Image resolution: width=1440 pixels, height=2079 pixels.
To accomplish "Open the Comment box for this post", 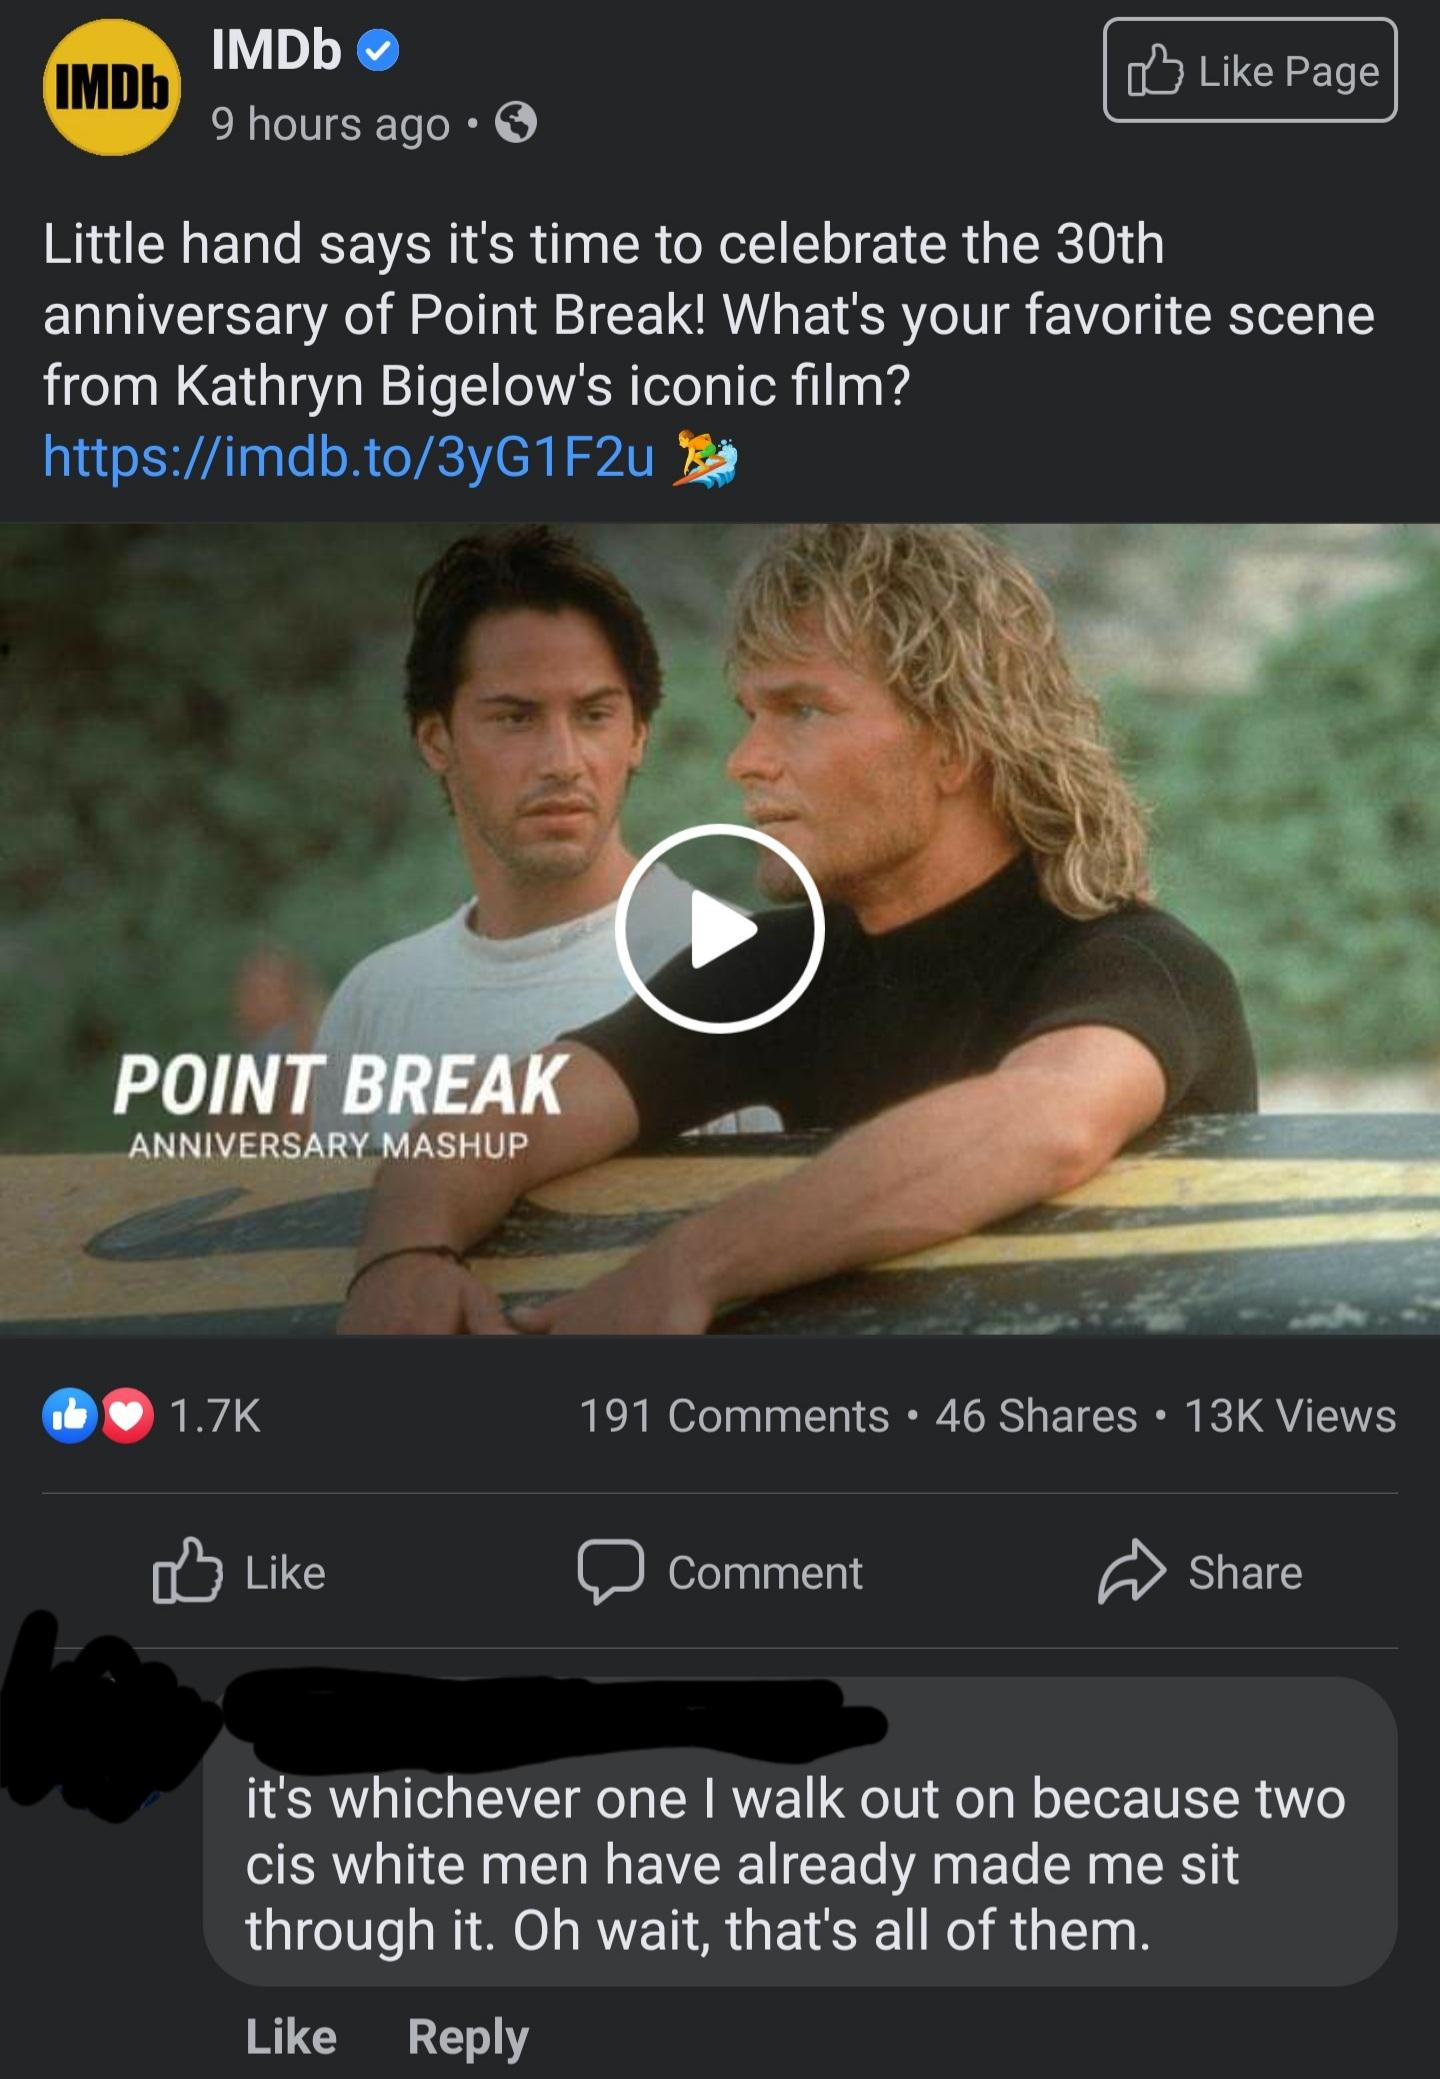I will [x=720, y=1573].
